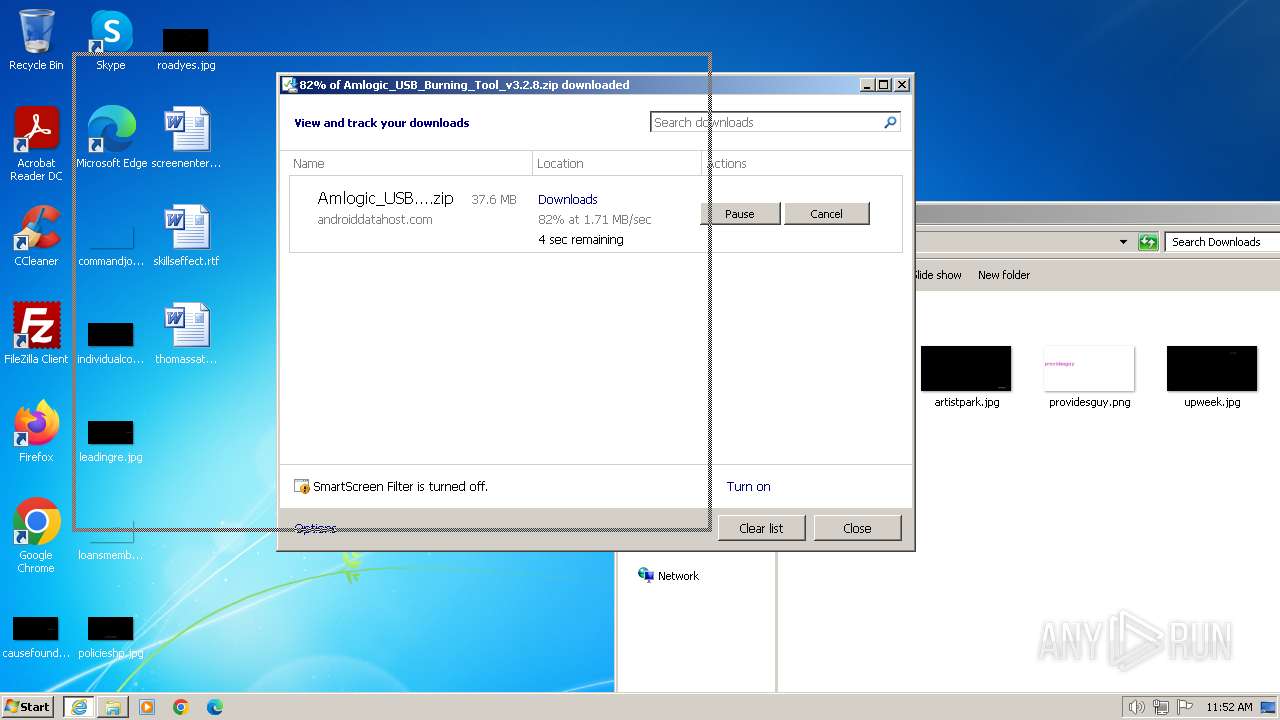This screenshot has width=1280, height=720.
Task: Launch CCleaner from the desktop
Action: (x=36, y=236)
